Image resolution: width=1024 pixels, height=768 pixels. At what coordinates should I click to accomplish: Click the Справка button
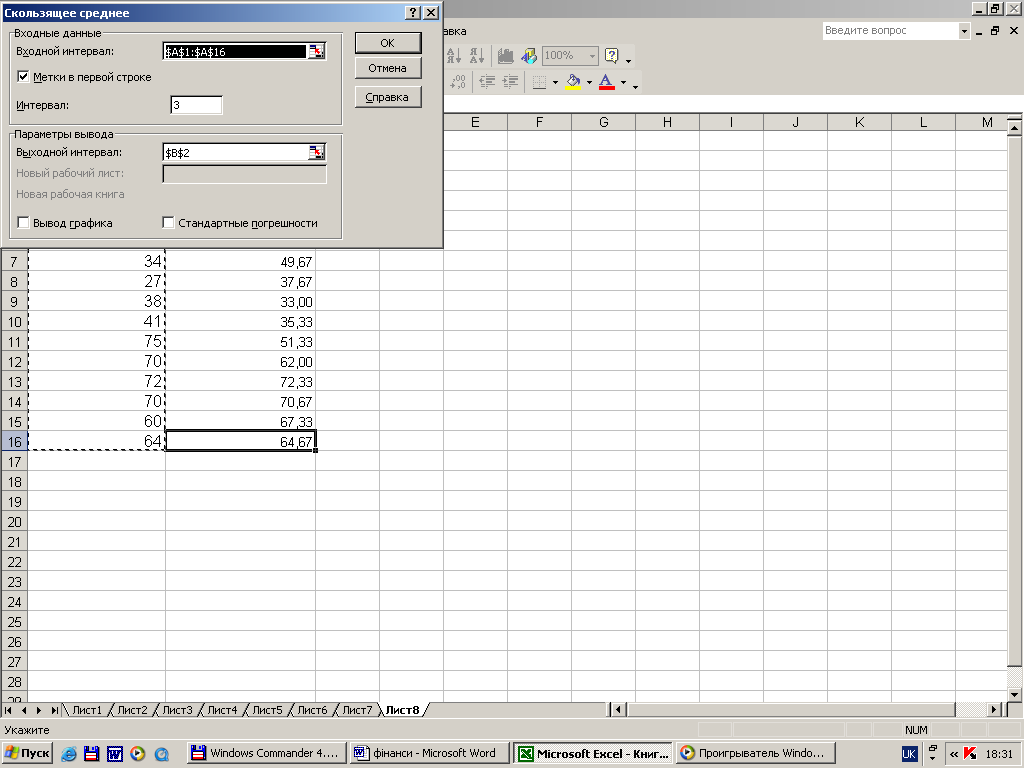pyautogui.click(x=388, y=97)
